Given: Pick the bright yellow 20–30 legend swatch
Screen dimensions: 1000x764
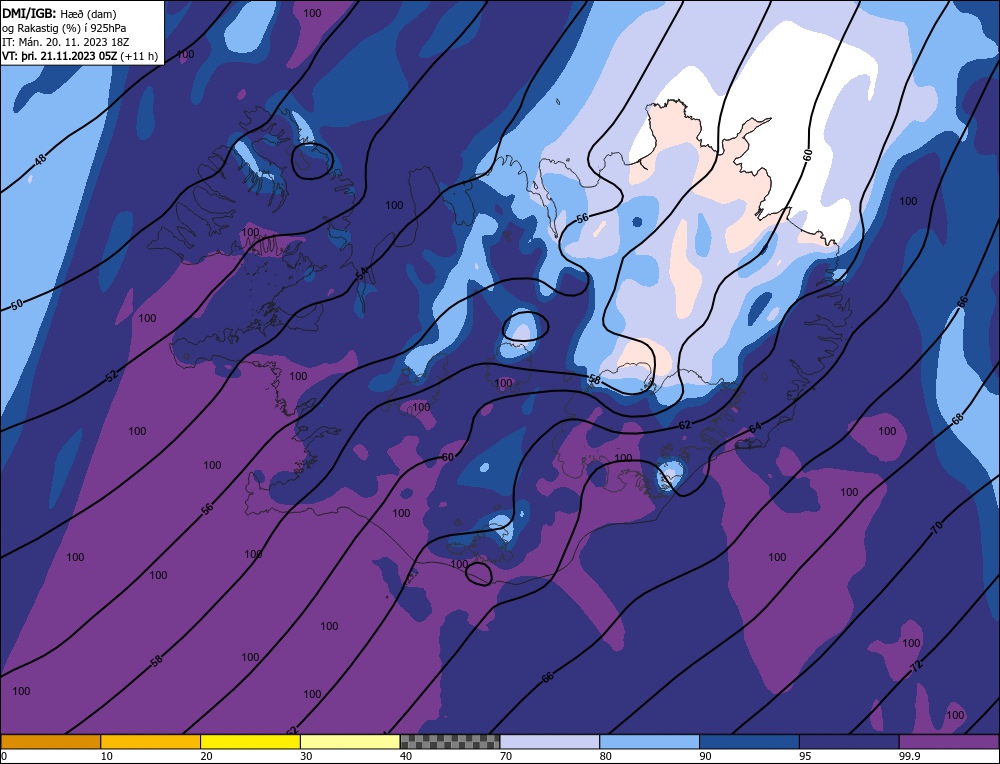Looking at the screenshot, I should pos(250,741).
